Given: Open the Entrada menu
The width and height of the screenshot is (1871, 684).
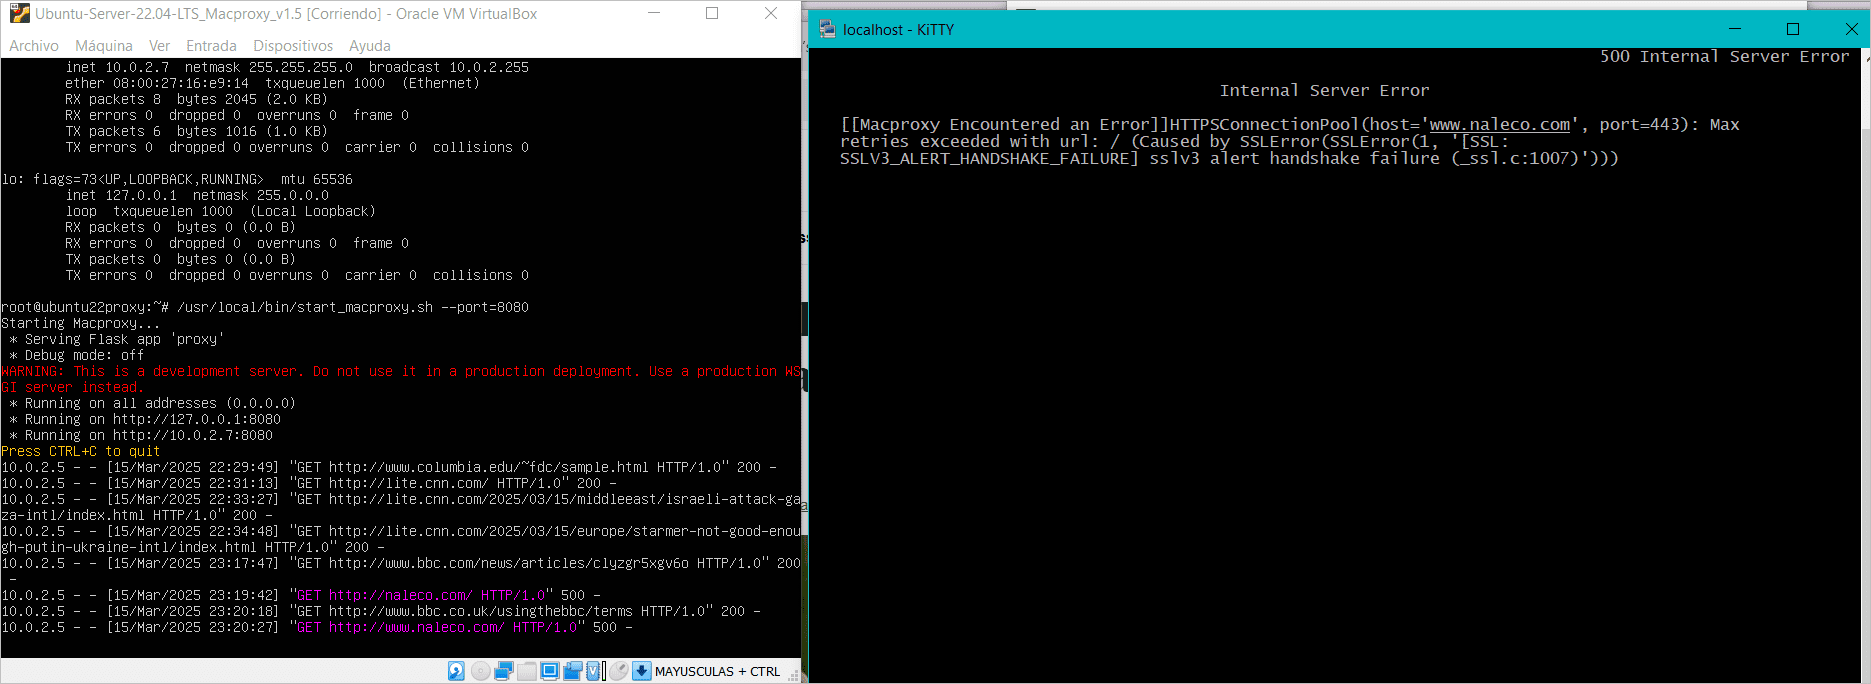Looking at the screenshot, I should (211, 46).
